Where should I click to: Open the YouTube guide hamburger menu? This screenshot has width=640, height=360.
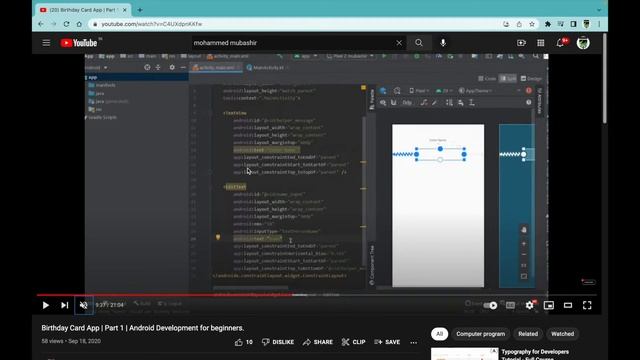[46, 43]
